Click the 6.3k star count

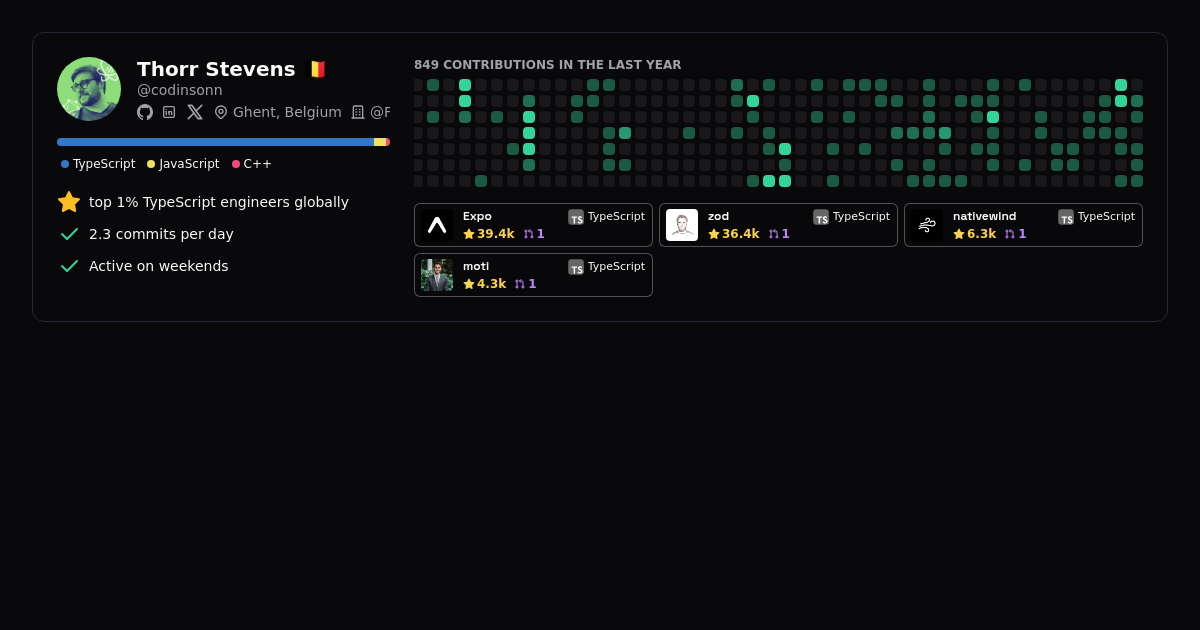click(982, 234)
